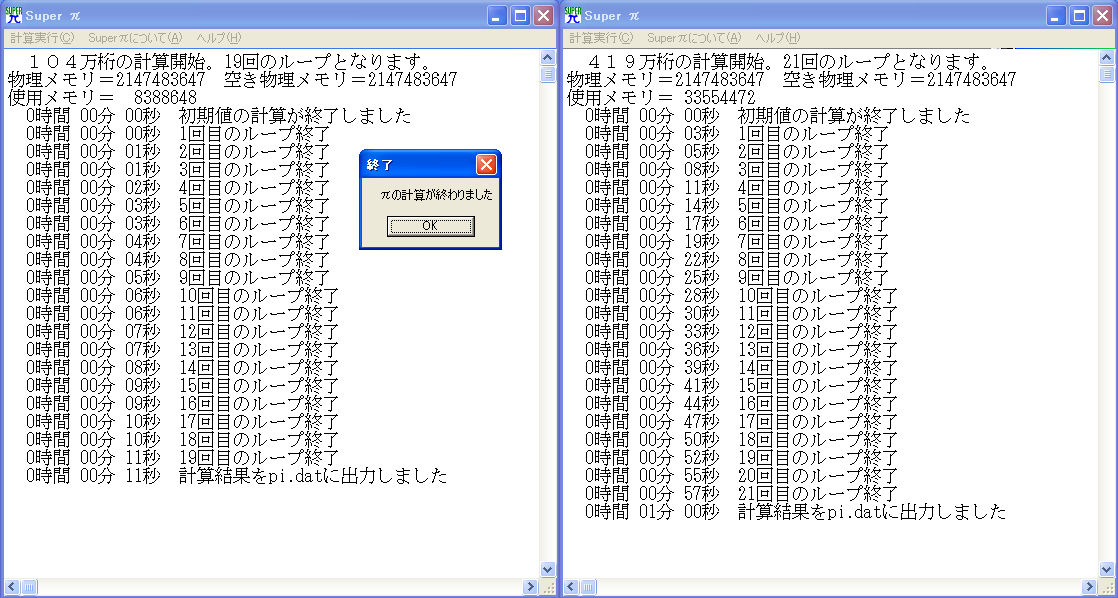1118x598 pixels.
Task: Click the Super π icon in left window title bar
Action: tap(13, 15)
